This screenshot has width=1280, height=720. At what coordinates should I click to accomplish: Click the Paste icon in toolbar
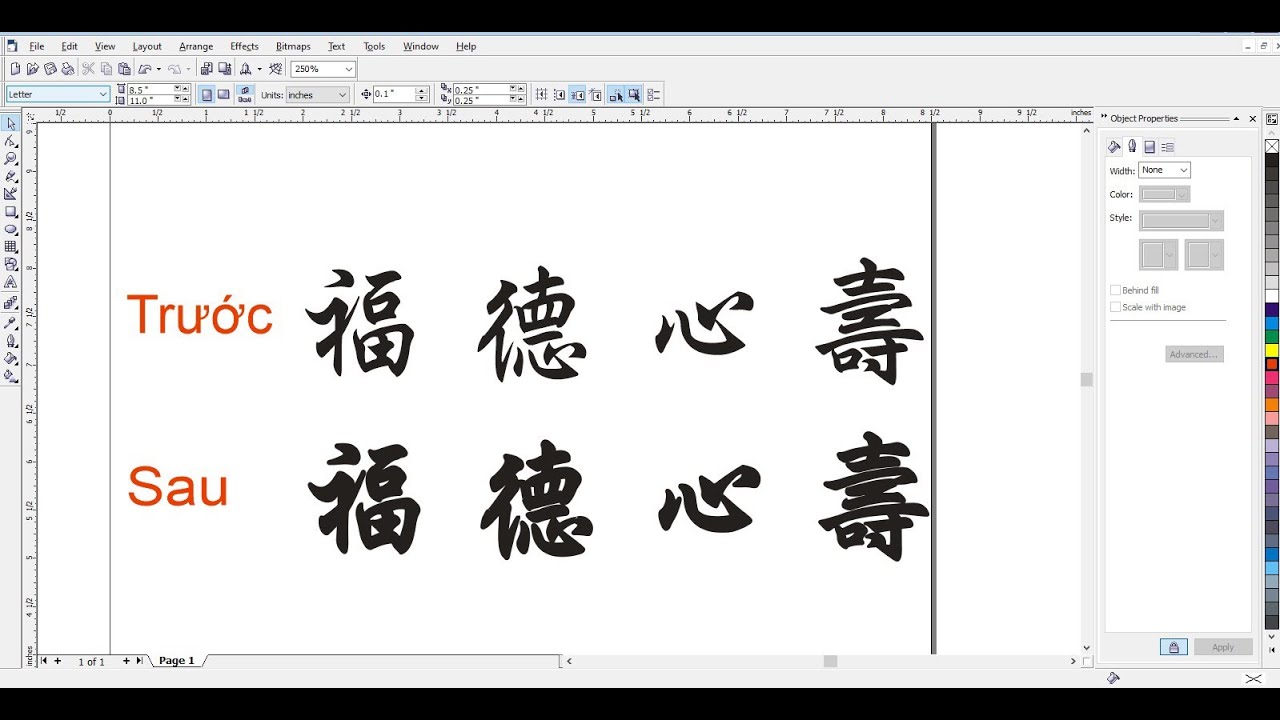(124, 69)
